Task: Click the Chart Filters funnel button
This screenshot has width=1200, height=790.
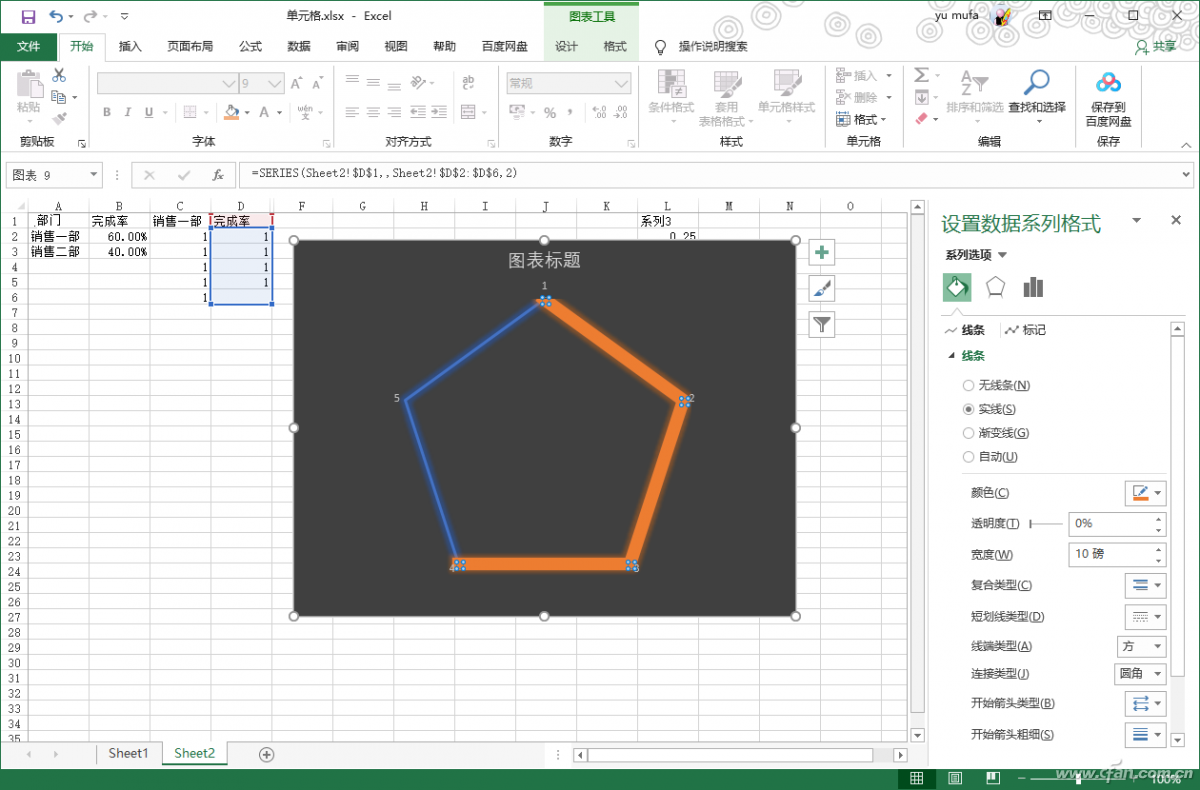Action: tap(822, 324)
